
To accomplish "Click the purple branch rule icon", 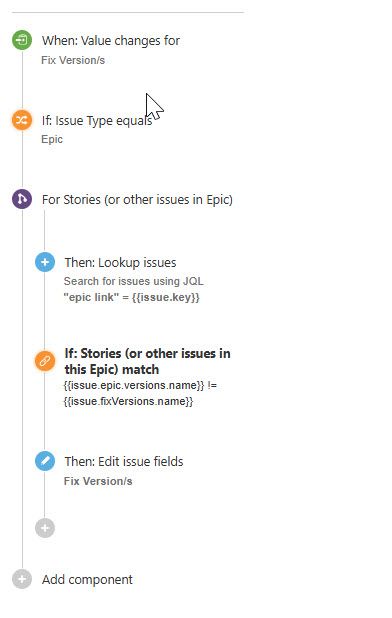I will (x=22, y=199).
